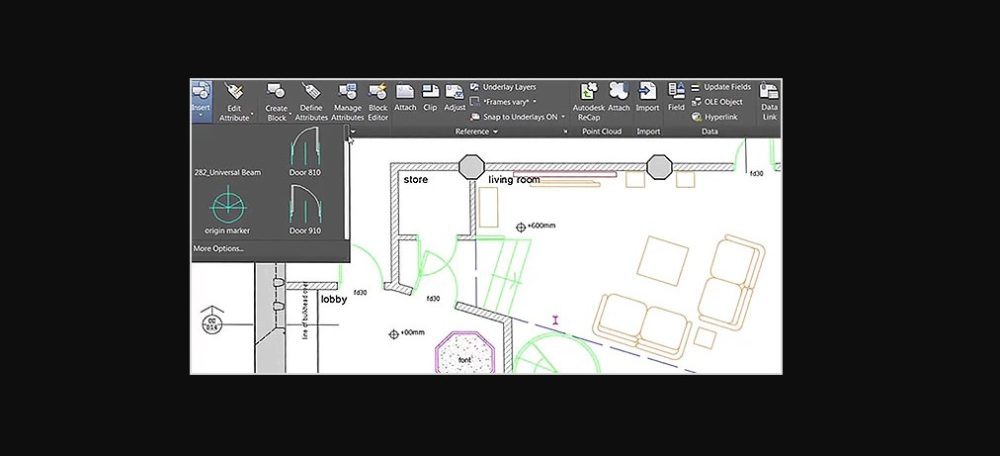Launch the Block Editor
Image resolution: width=1000 pixels, height=456 pixels.
[378, 98]
